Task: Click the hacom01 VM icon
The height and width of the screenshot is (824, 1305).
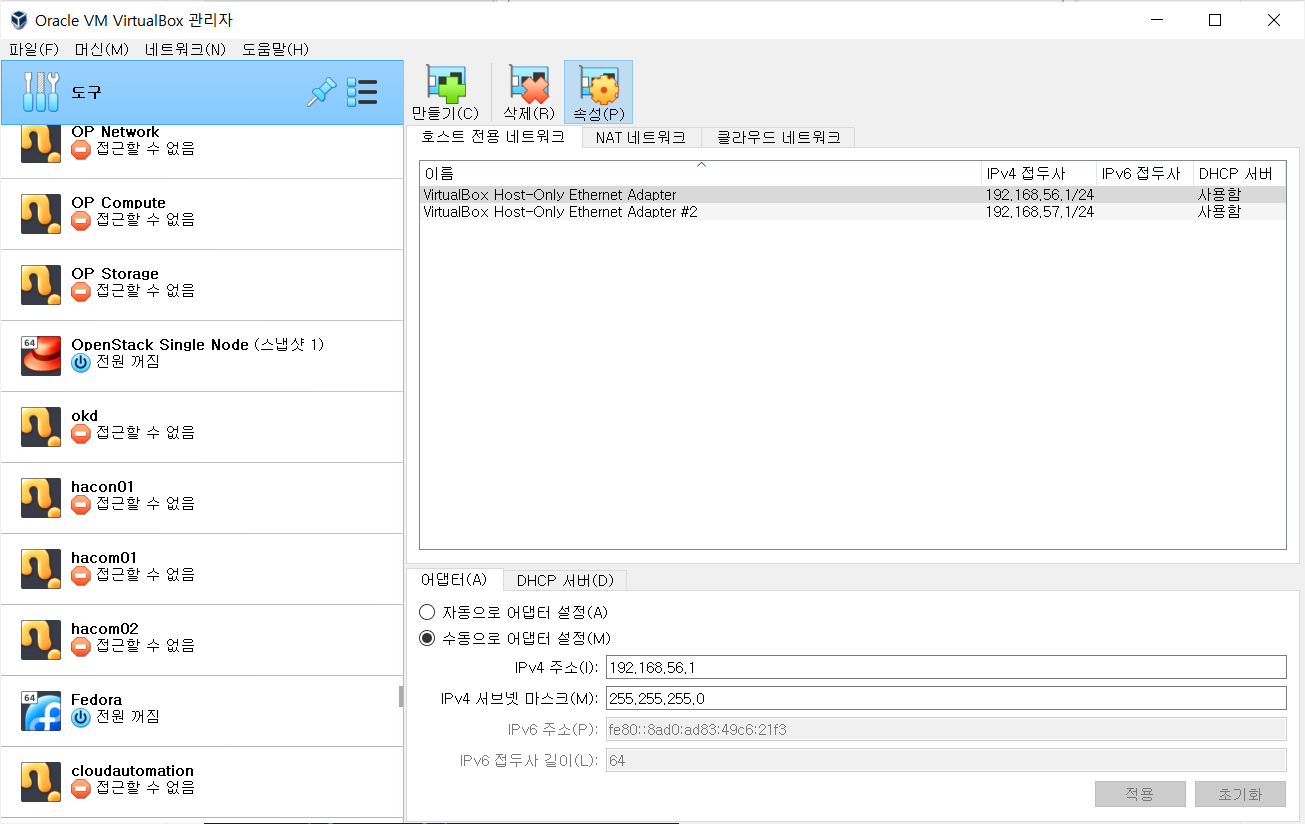Action: pyautogui.click(x=41, y=569)
